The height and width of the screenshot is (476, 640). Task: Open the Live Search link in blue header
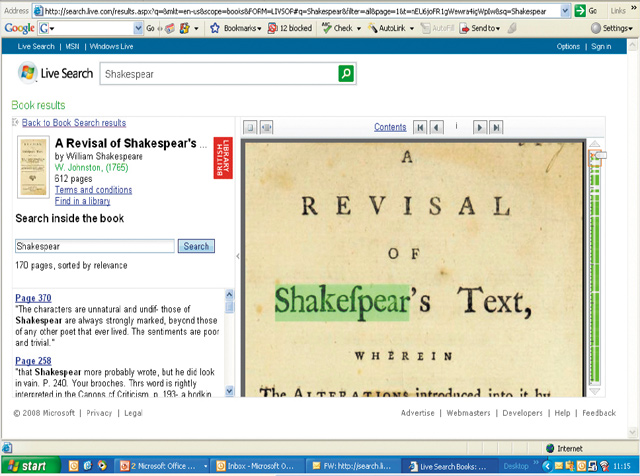[36, 47]
